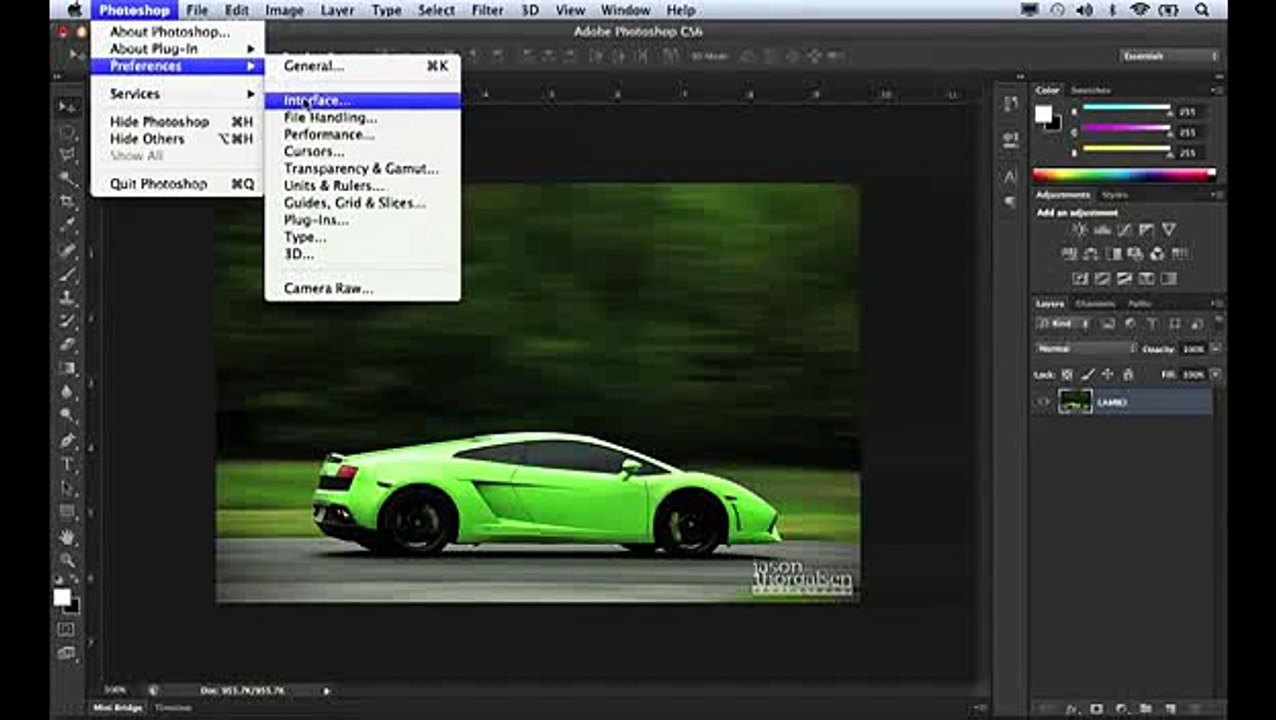
Task: Click the layer Opacity value field
Action: point(1193,349)
